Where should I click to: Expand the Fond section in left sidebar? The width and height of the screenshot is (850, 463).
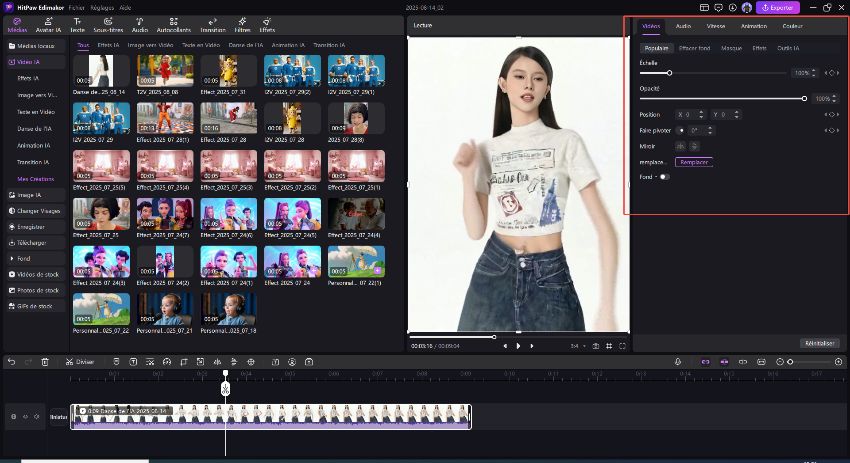[x=36, y=259]
